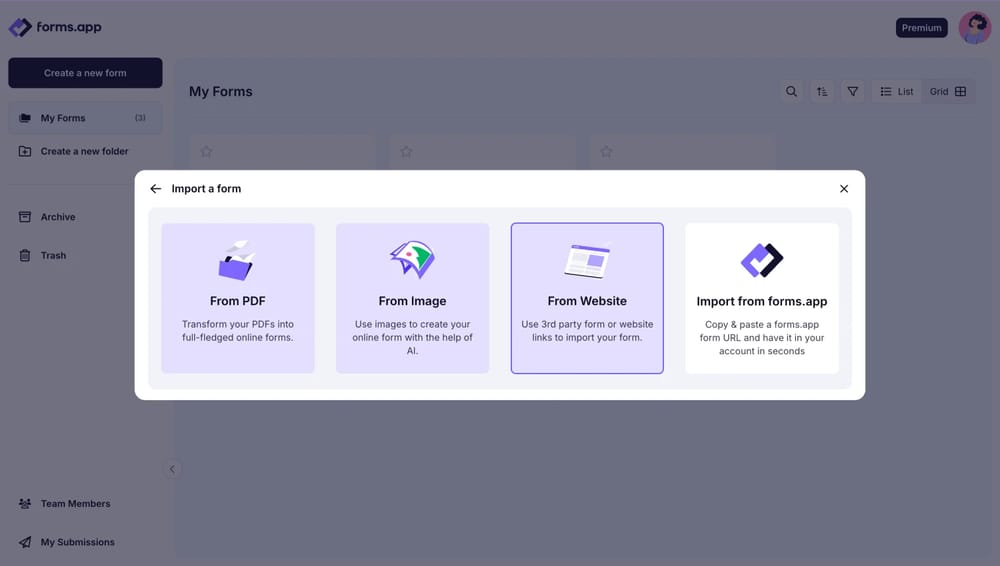1000x566 pixels.
Task: Click the forms.app logo
Action: click(56, 27)
